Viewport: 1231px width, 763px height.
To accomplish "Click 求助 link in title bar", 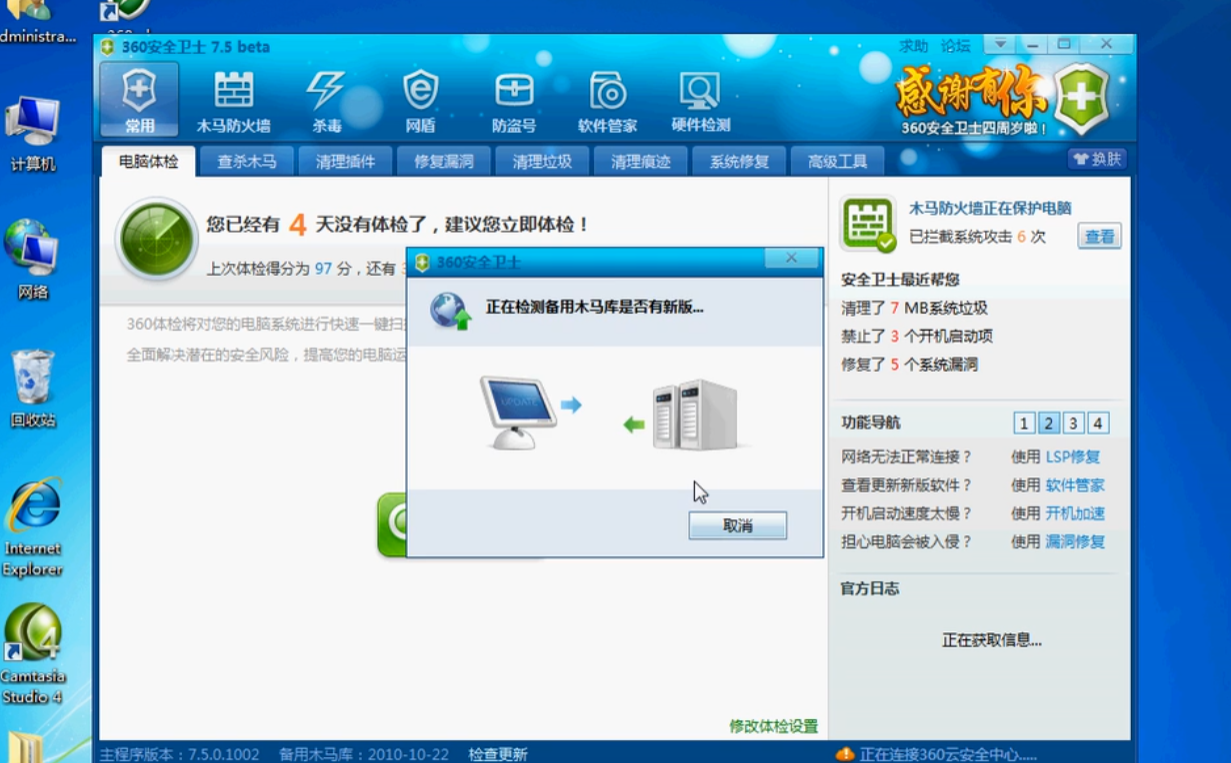I will 913,46.
